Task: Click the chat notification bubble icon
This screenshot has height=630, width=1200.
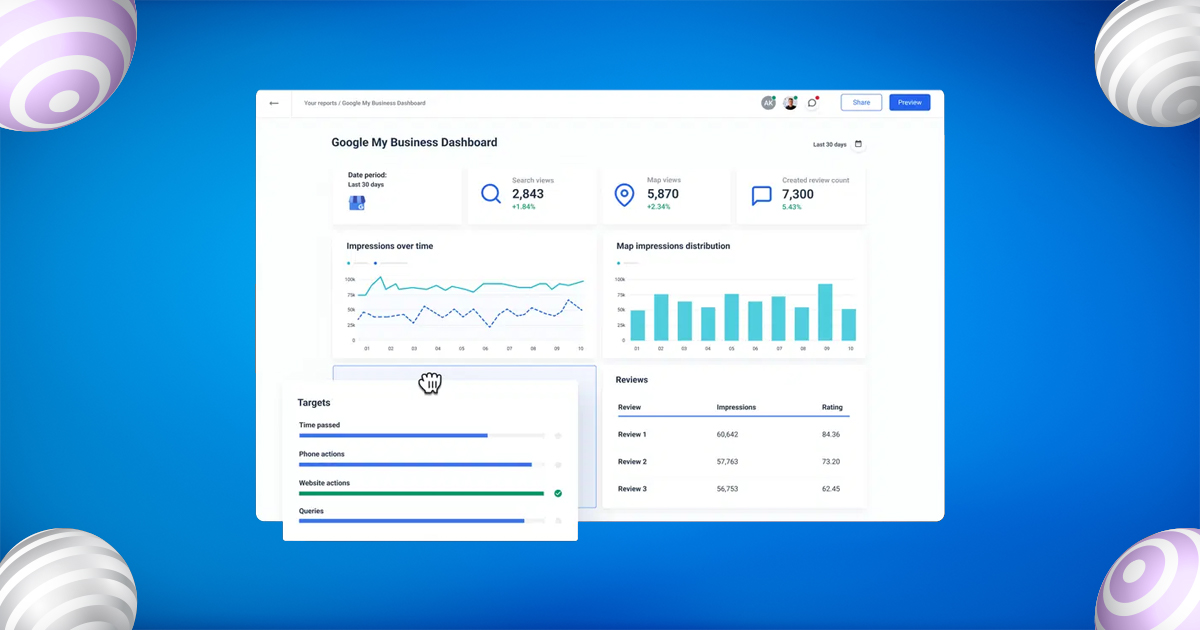Action: pyautogui.click(x=811, y=101)
